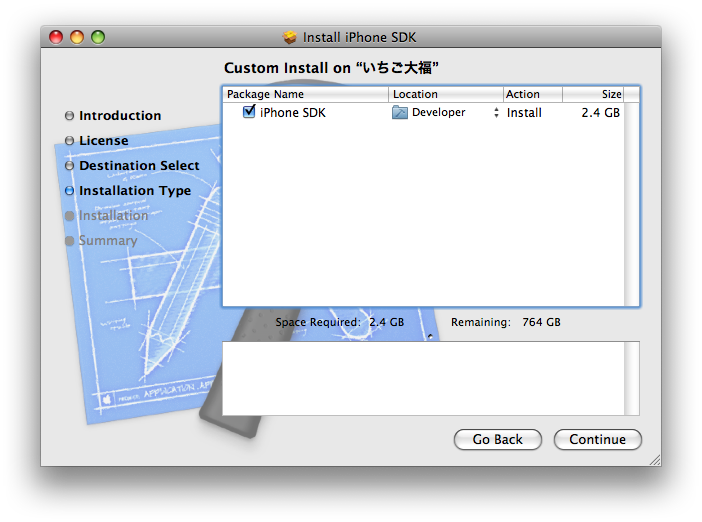Image resolution: width=702 pixels, height=522 pixels.
Task: Click the green zoom window button
Action: coord(98,37)
